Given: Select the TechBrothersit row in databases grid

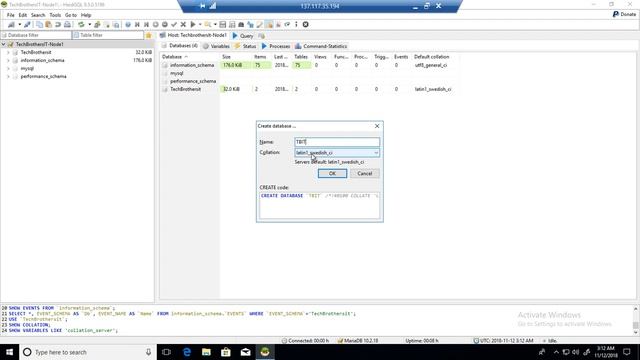Looking at the screenshot, I should [x=310, y=89].
